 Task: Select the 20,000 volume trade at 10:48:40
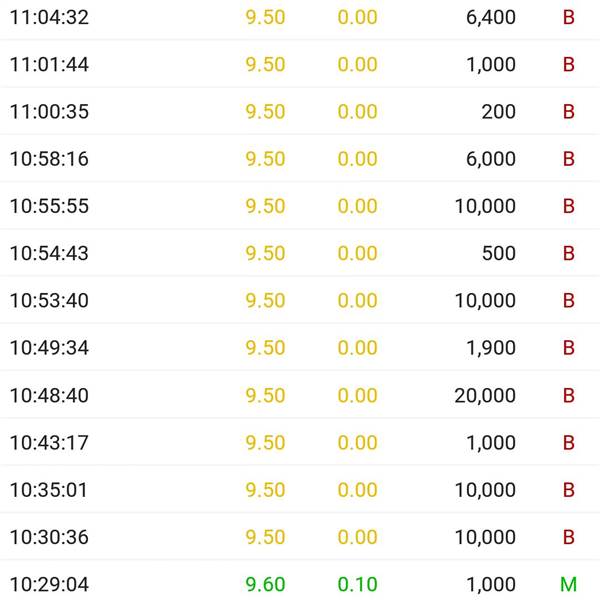click(x=300, y=395)
